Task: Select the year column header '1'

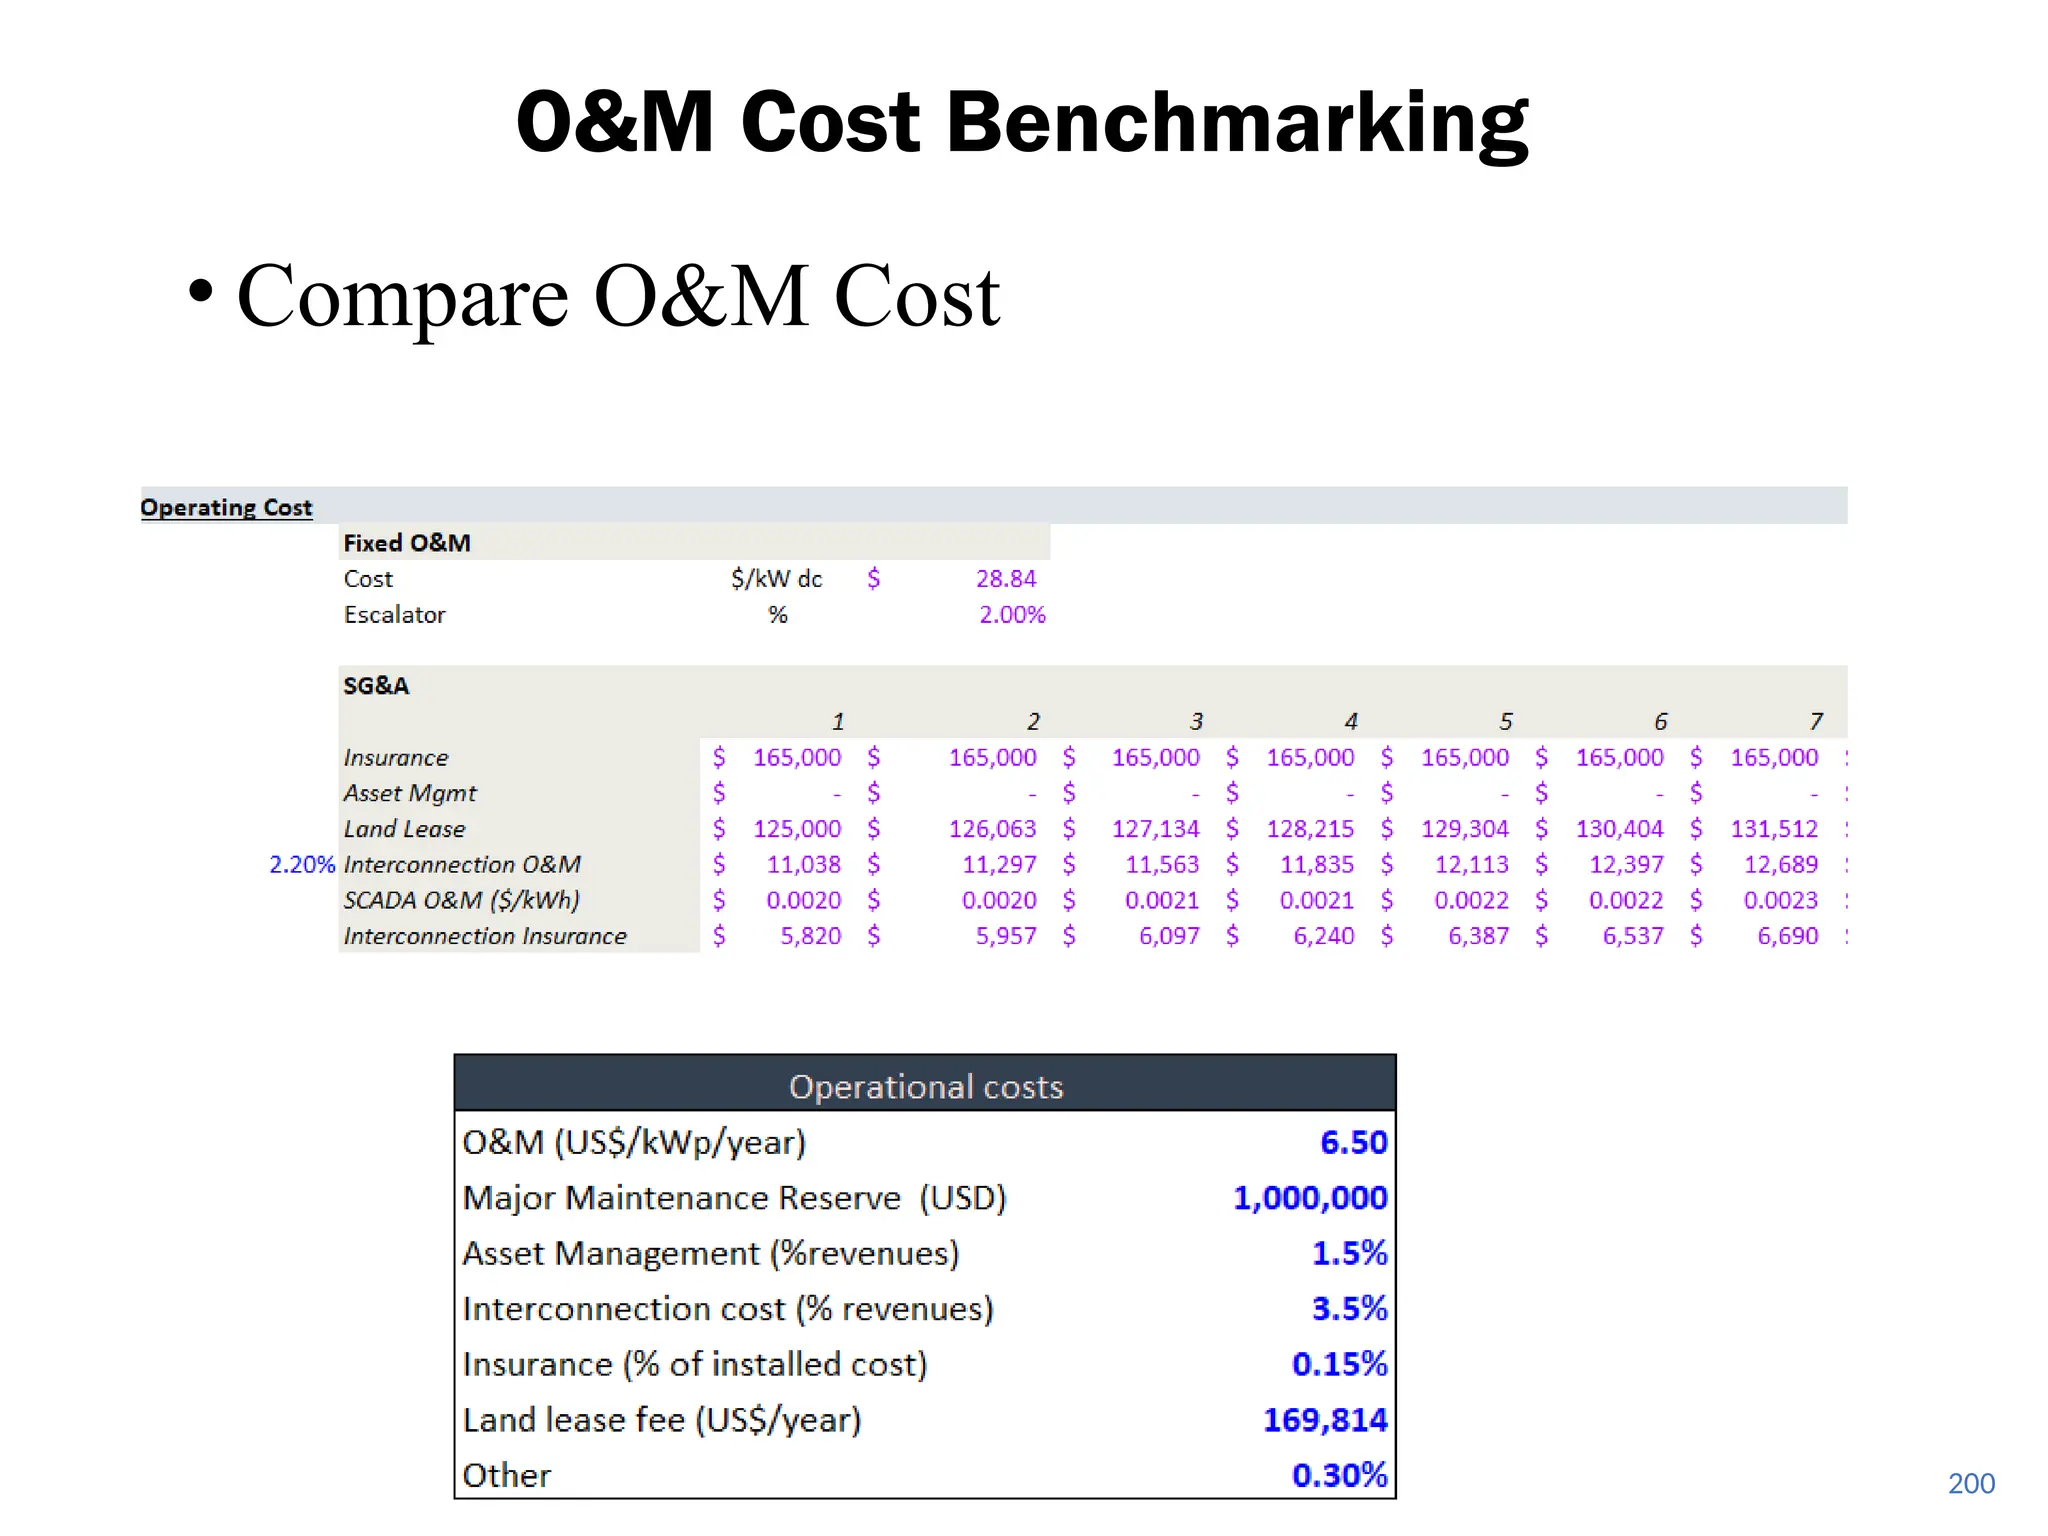Action: coord(838,722)
